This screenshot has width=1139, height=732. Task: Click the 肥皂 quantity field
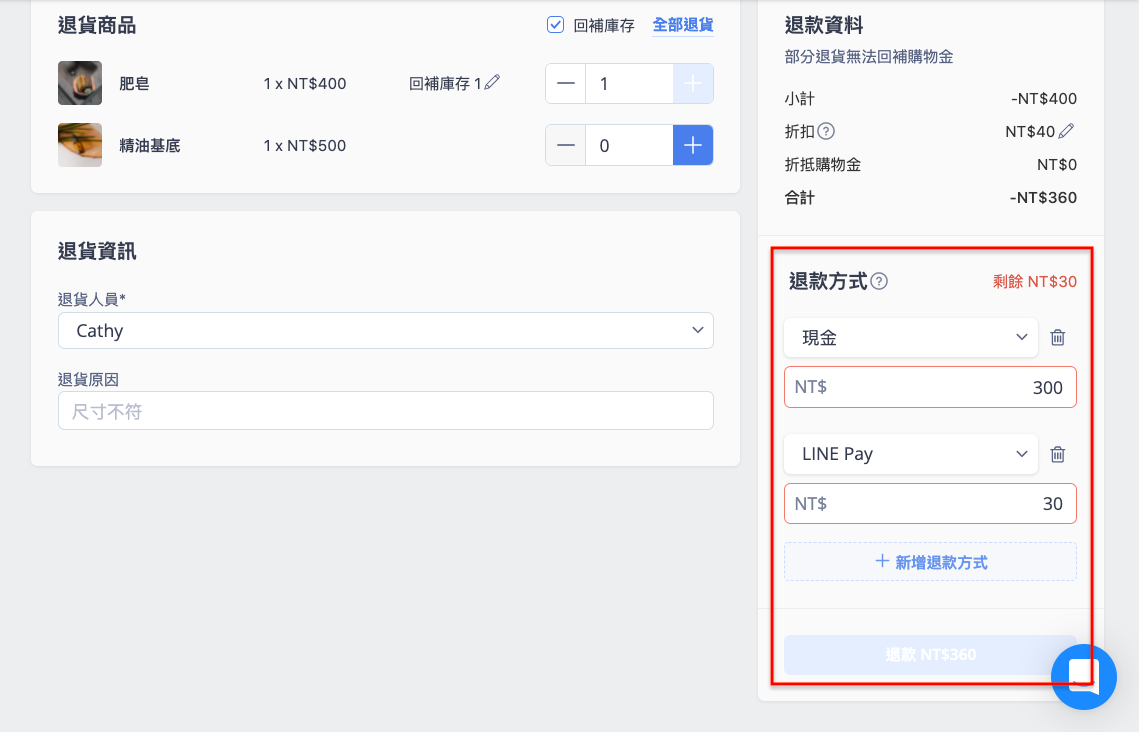pos(629,84)
